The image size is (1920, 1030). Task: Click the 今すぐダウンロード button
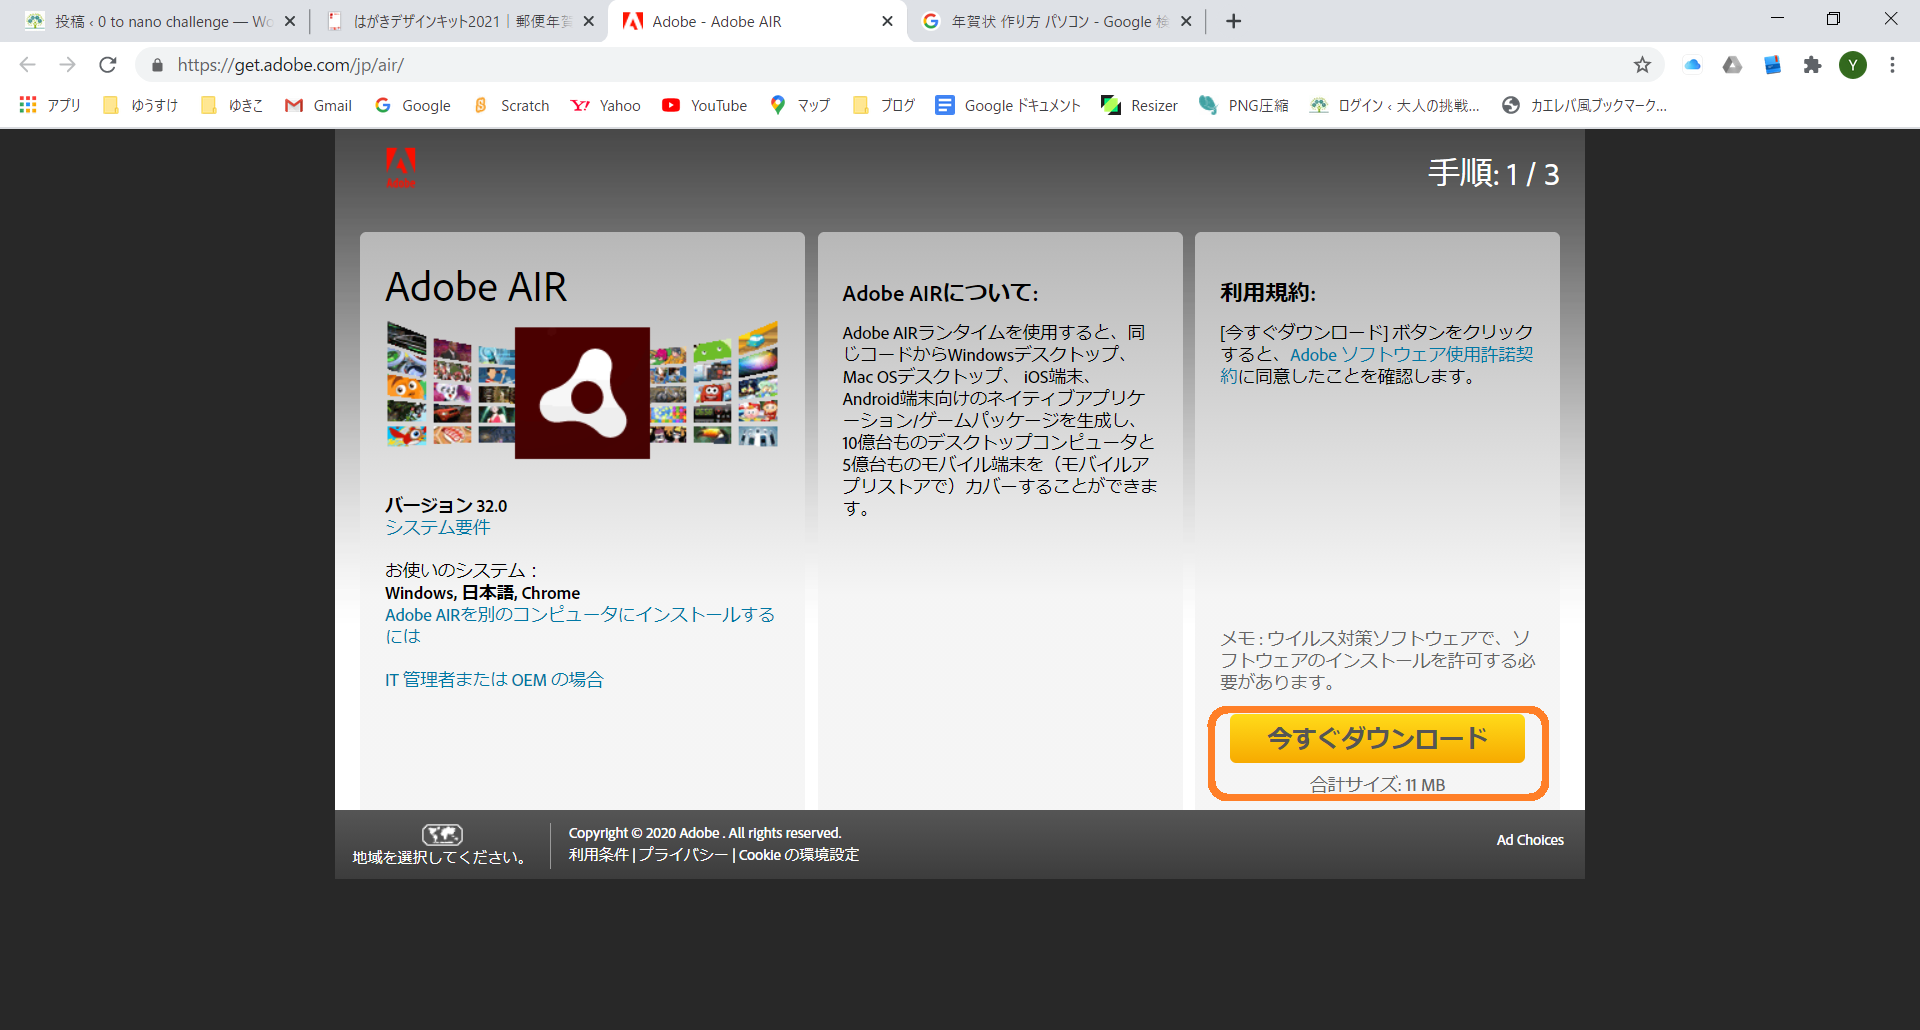pos(1377,738)
